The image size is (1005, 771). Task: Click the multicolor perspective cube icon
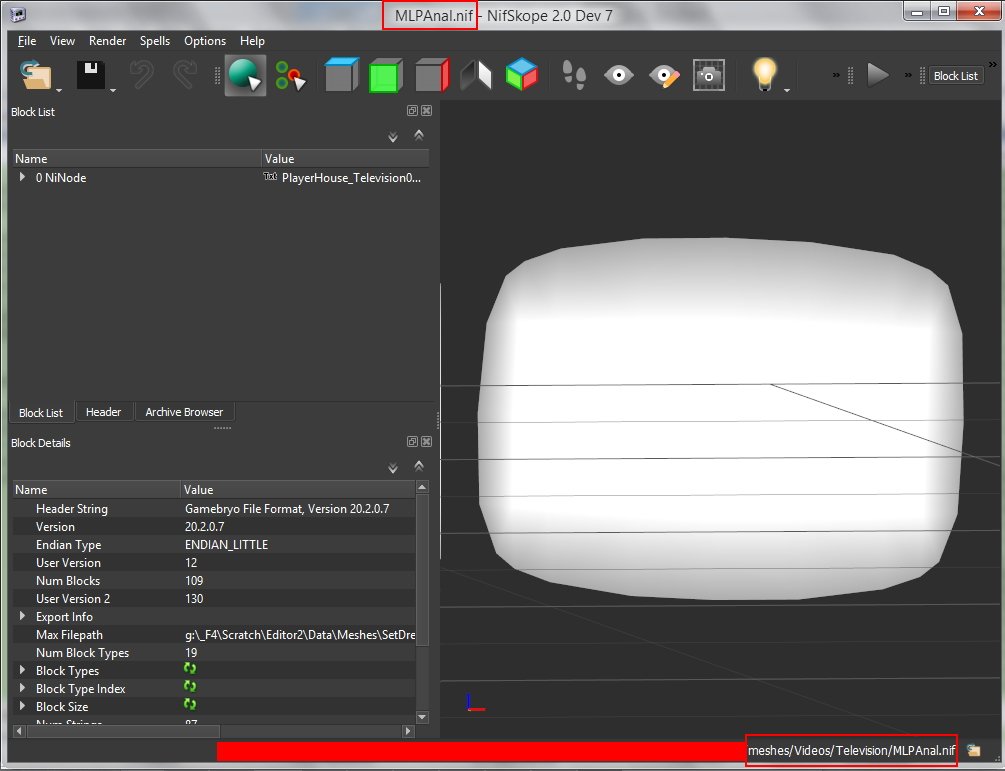point(521,76)
